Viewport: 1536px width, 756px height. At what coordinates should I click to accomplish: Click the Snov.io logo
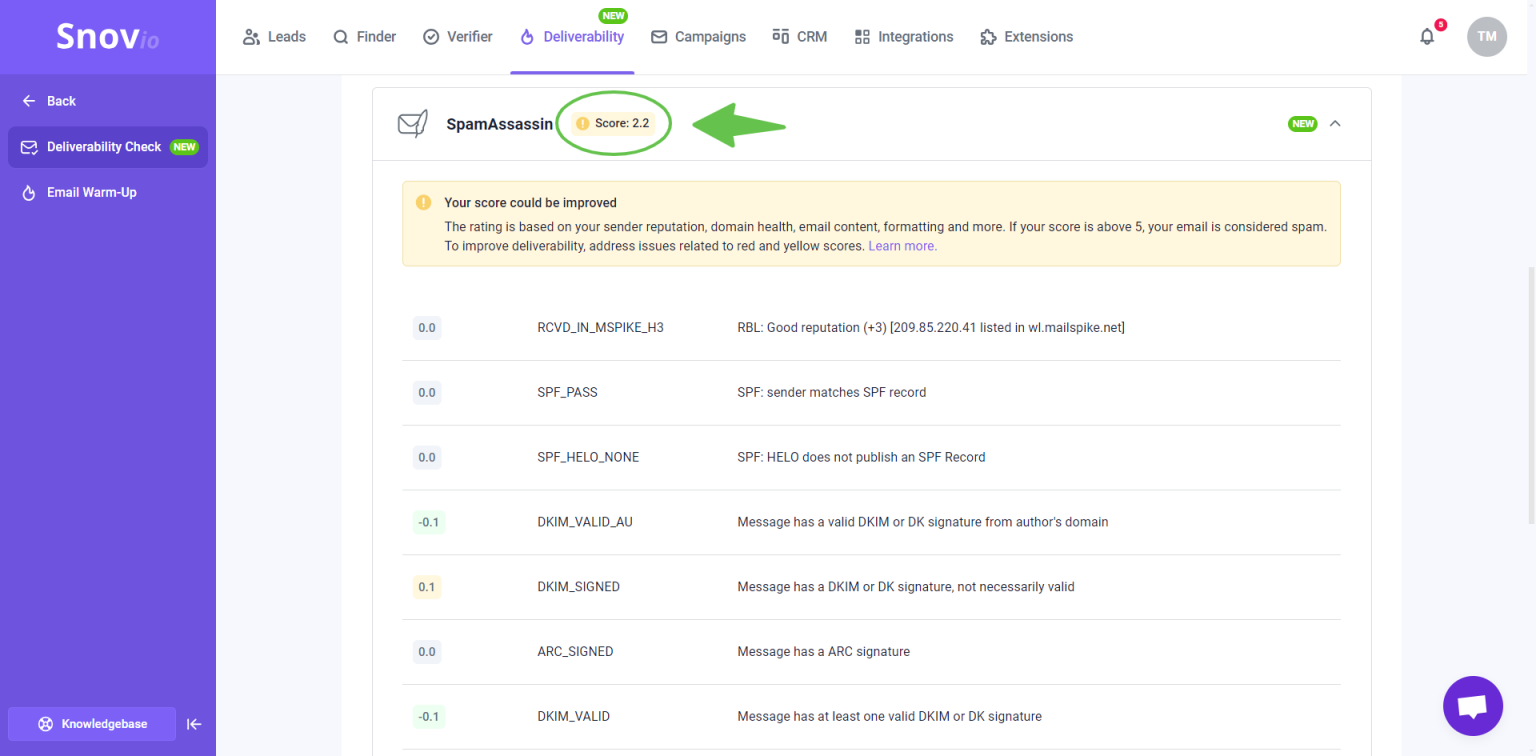107,37
